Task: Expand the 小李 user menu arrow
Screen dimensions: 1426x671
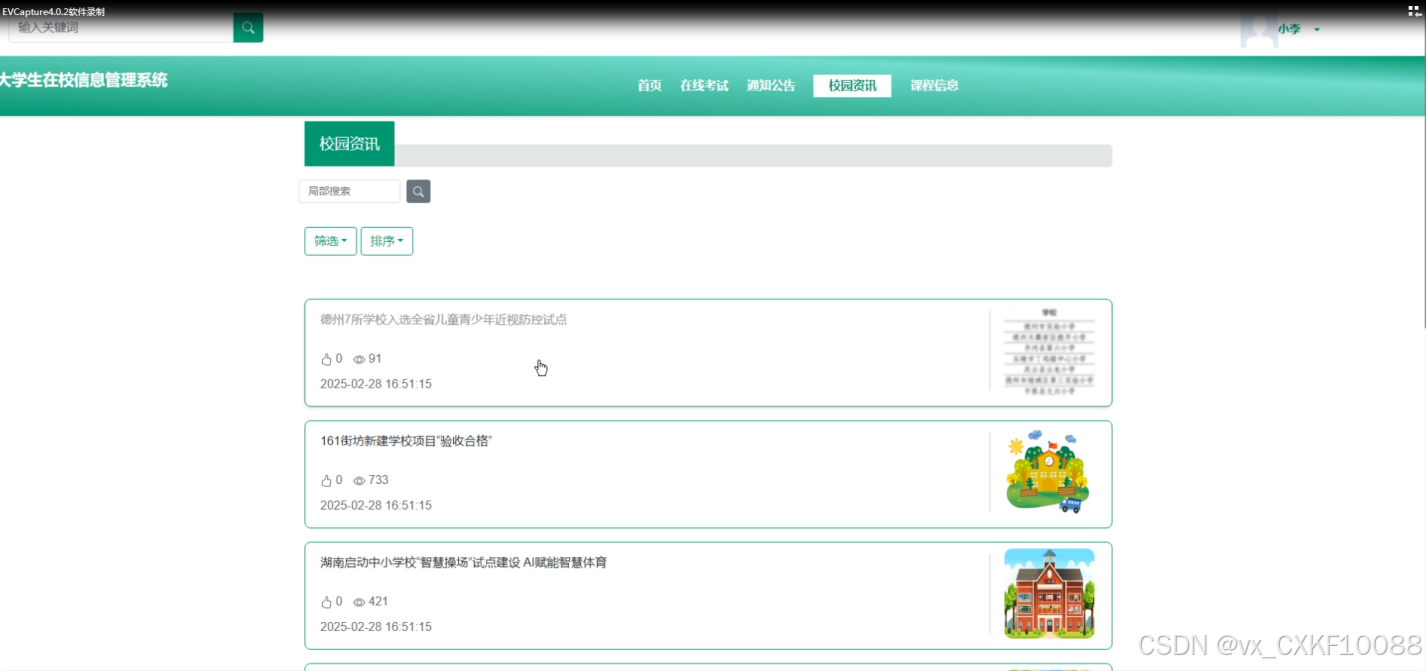Action: click(x=1316, y=30)
